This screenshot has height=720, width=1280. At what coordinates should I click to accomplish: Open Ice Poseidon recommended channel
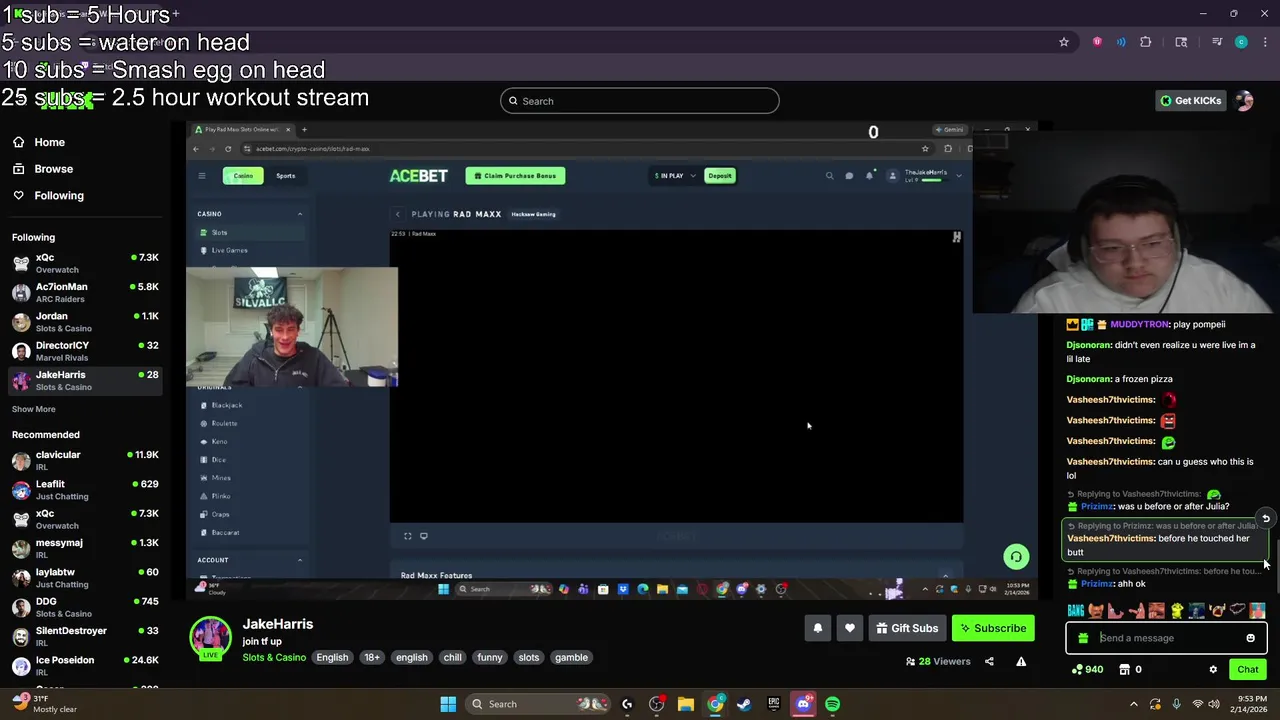[84, 666]
